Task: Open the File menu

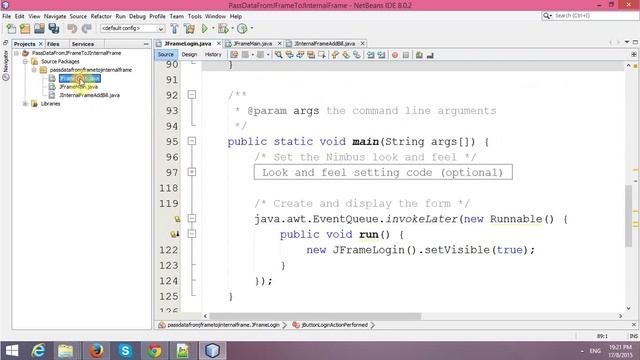Action: [7, 16]
